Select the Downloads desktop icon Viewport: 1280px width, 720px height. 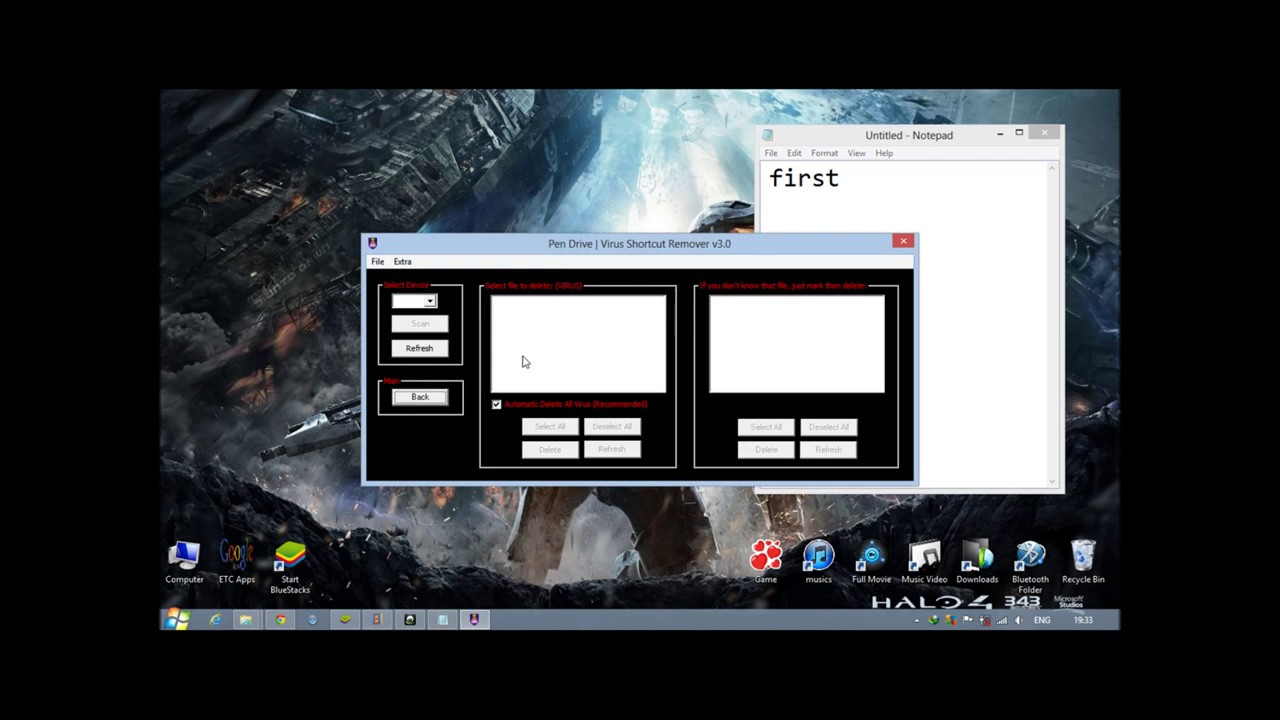[977, 563]
